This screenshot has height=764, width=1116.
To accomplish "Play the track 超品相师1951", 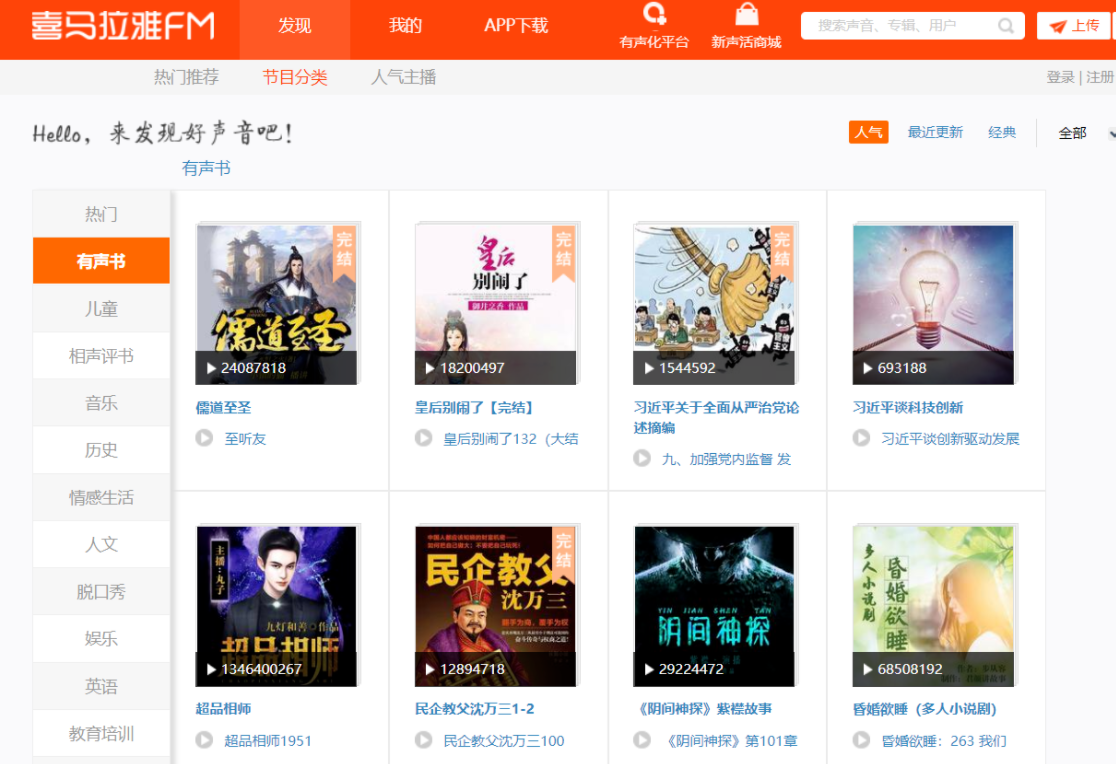I will point(204,740).
